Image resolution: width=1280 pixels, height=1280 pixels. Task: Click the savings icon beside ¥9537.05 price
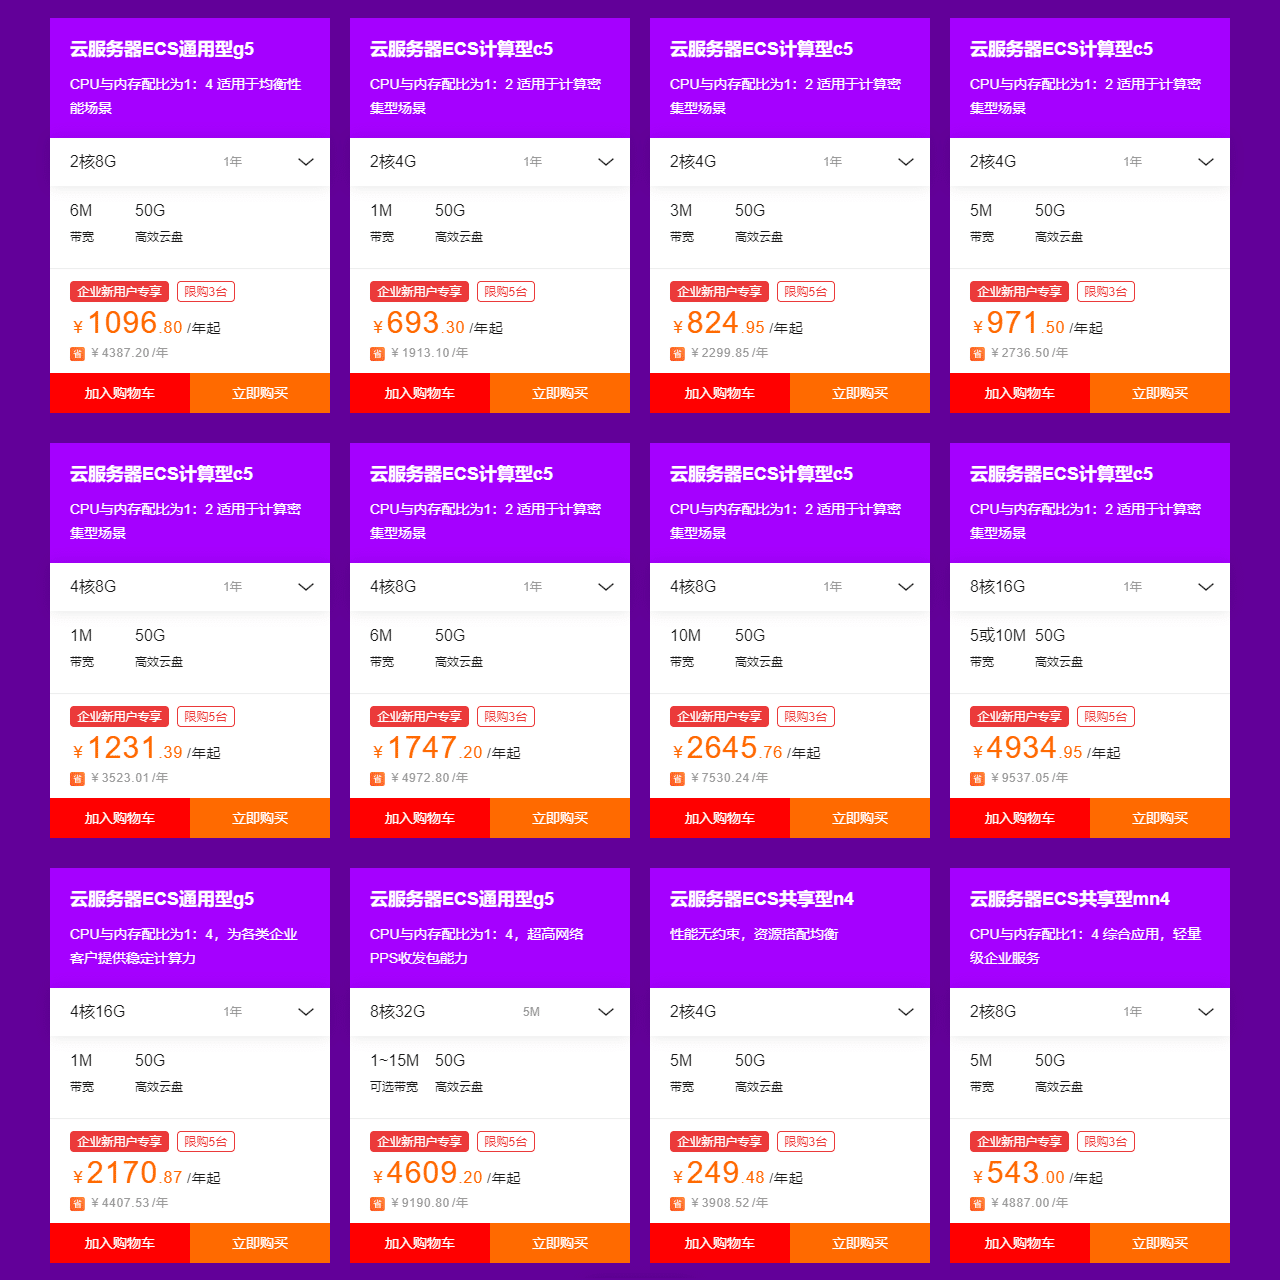(x=977, y=779)
